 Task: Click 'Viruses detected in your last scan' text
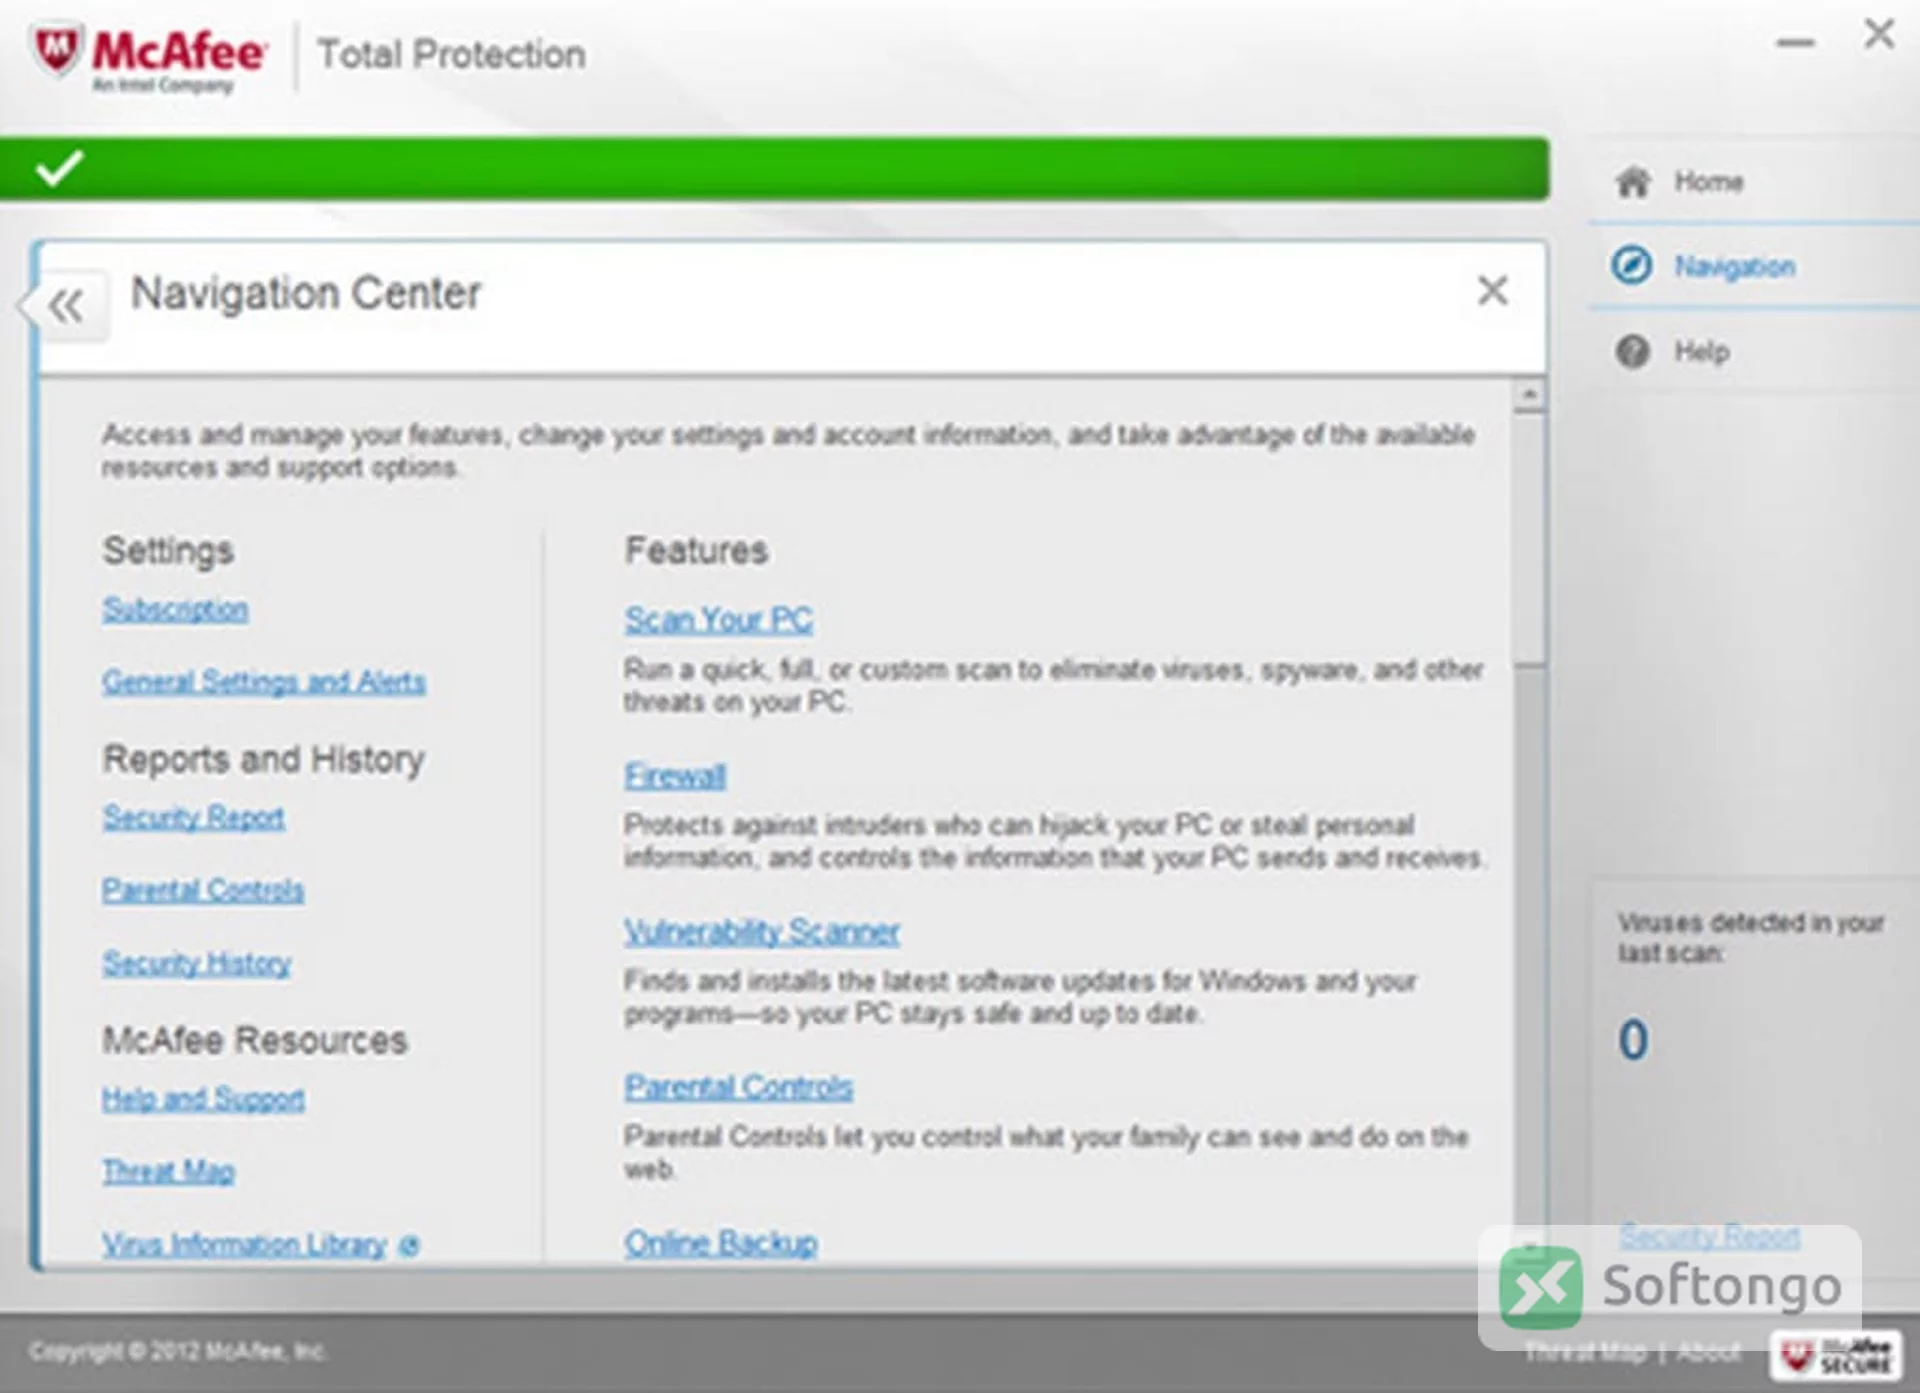tap(1750, 938)
